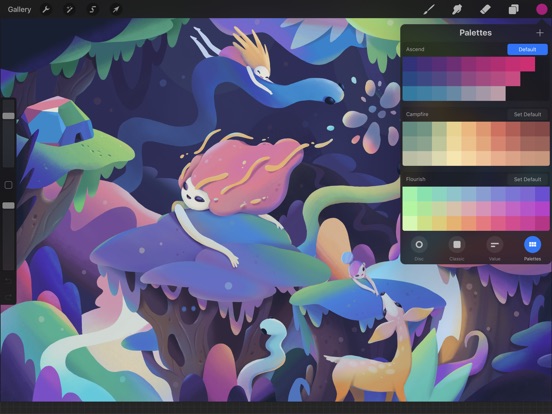This screenshot has height=414, width=552.
Task: Select the Selection S-shaped tool
Action: (x=93, y=10)
